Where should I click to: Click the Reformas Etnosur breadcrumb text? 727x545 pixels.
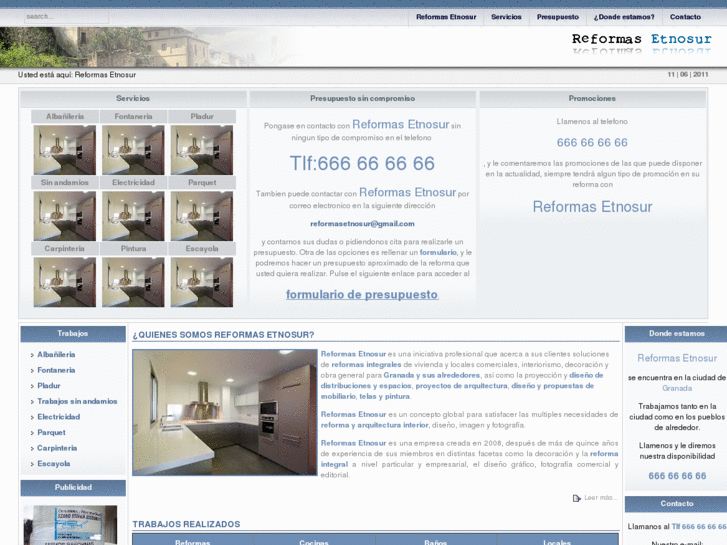tap(105, 75)
